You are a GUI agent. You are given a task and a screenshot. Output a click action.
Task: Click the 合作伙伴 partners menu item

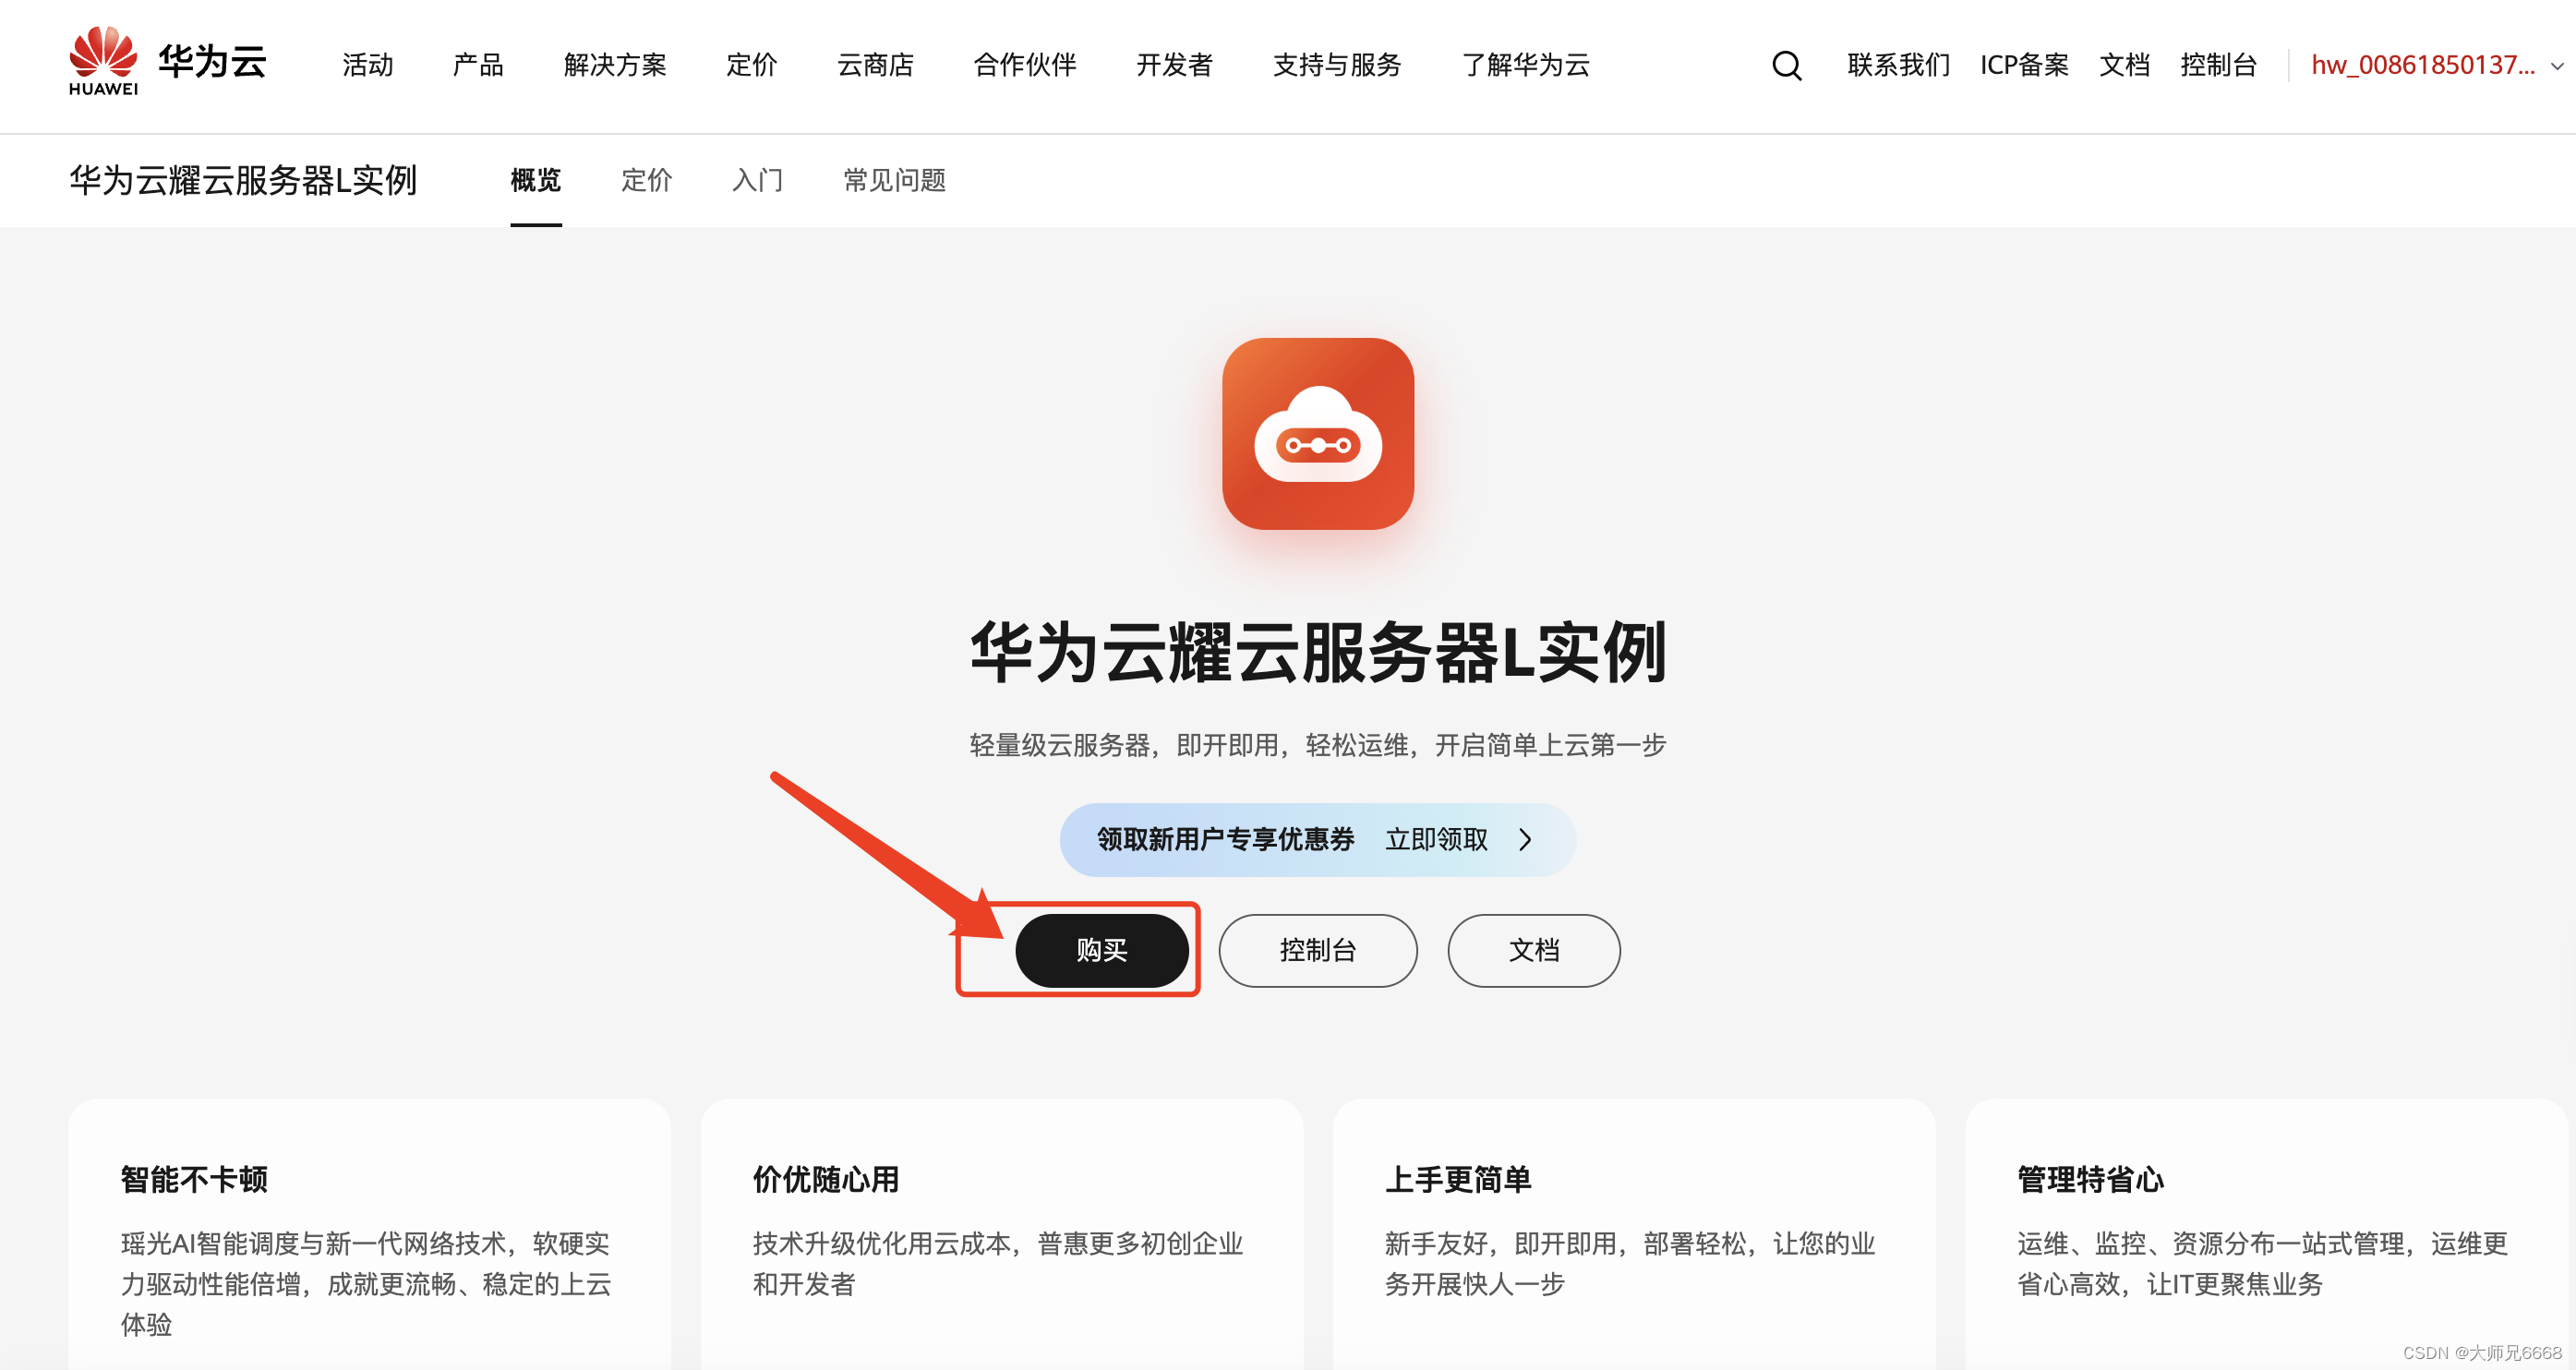(x=1024, y=65)
